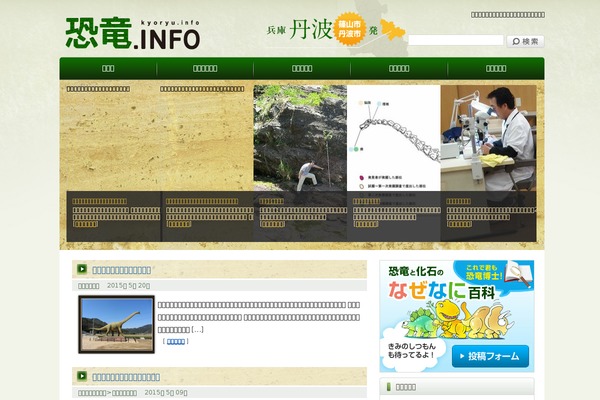600x400 pixels.
Task: Open the second article title dated 2015 5 09
Action: (x=126, y=377)
